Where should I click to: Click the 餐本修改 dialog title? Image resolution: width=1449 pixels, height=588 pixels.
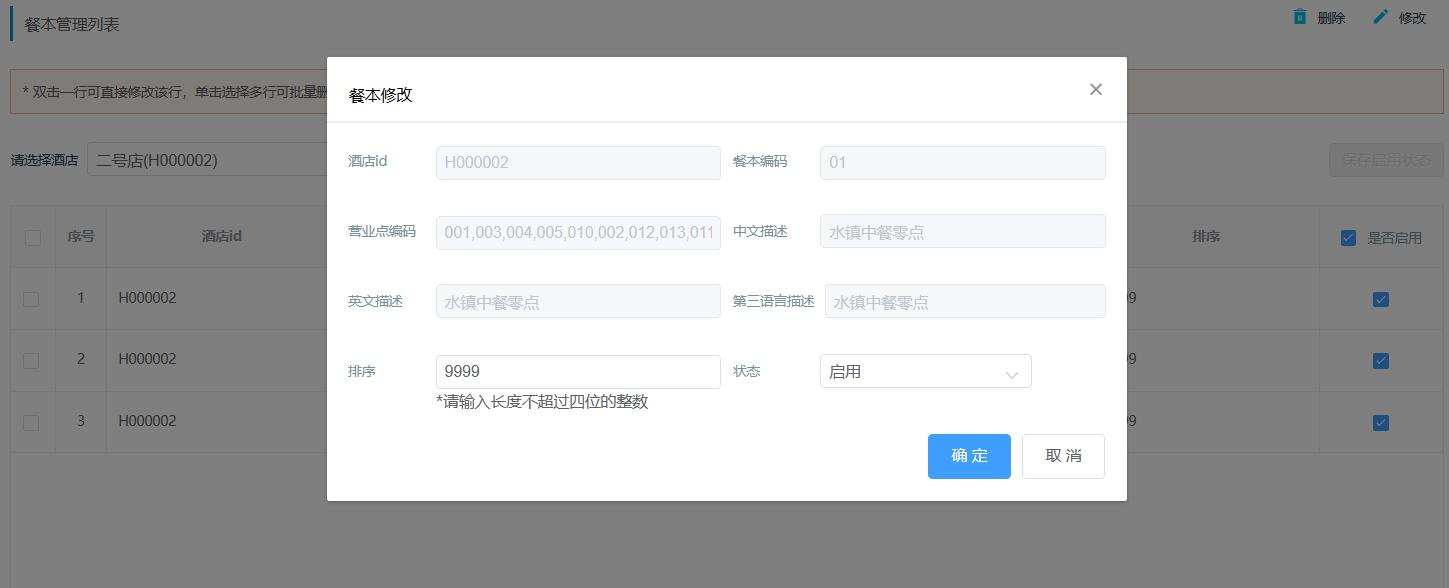[380, 95]
